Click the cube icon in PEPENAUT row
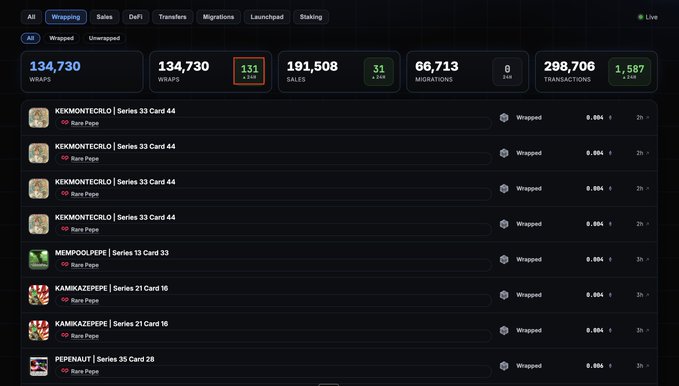 [x=504, y=366]
